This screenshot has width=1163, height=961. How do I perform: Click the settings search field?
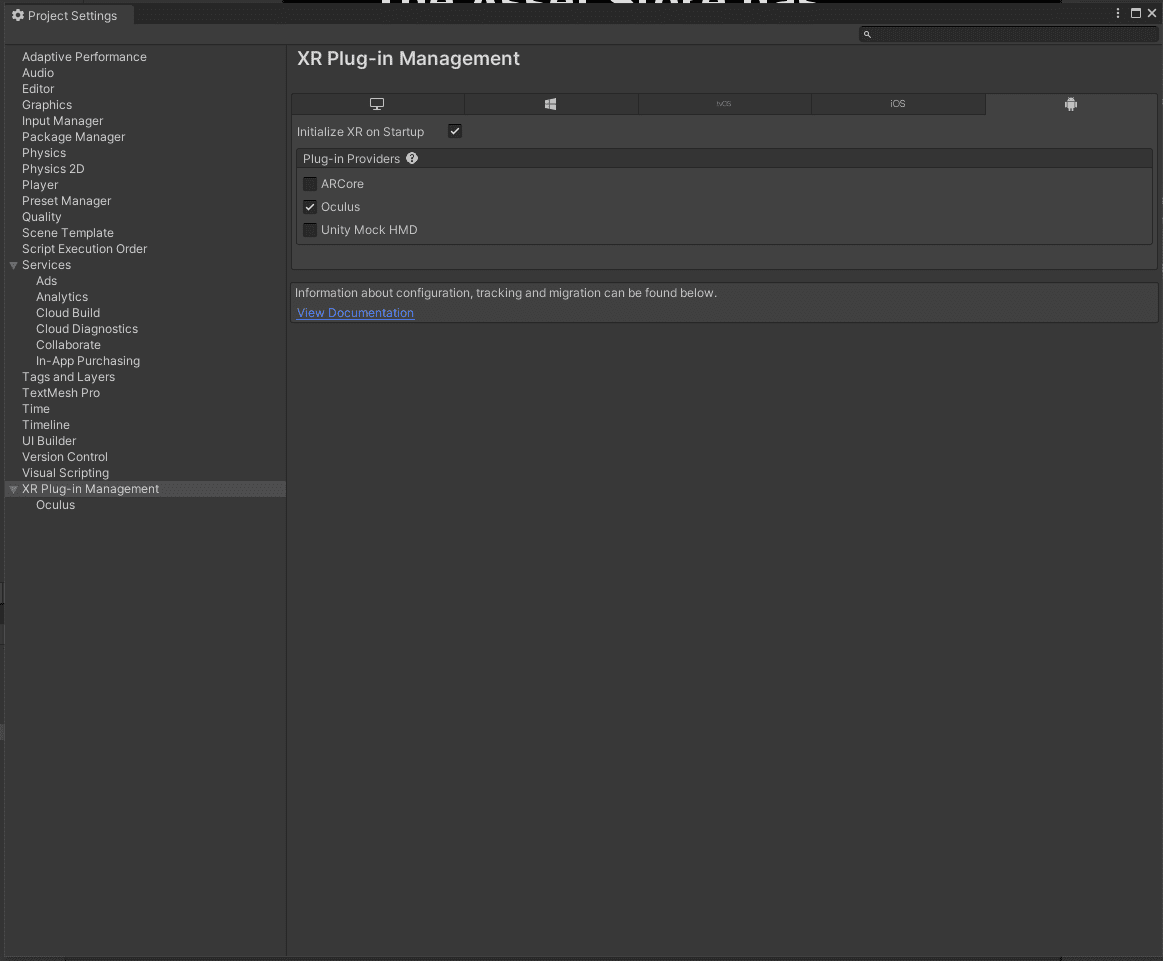pos(1012,35)
